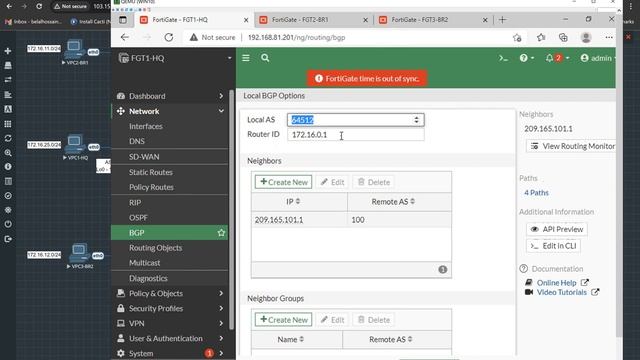Open Online Help link
The width and height of the screenshot is (640, 360).
[556, 282]
